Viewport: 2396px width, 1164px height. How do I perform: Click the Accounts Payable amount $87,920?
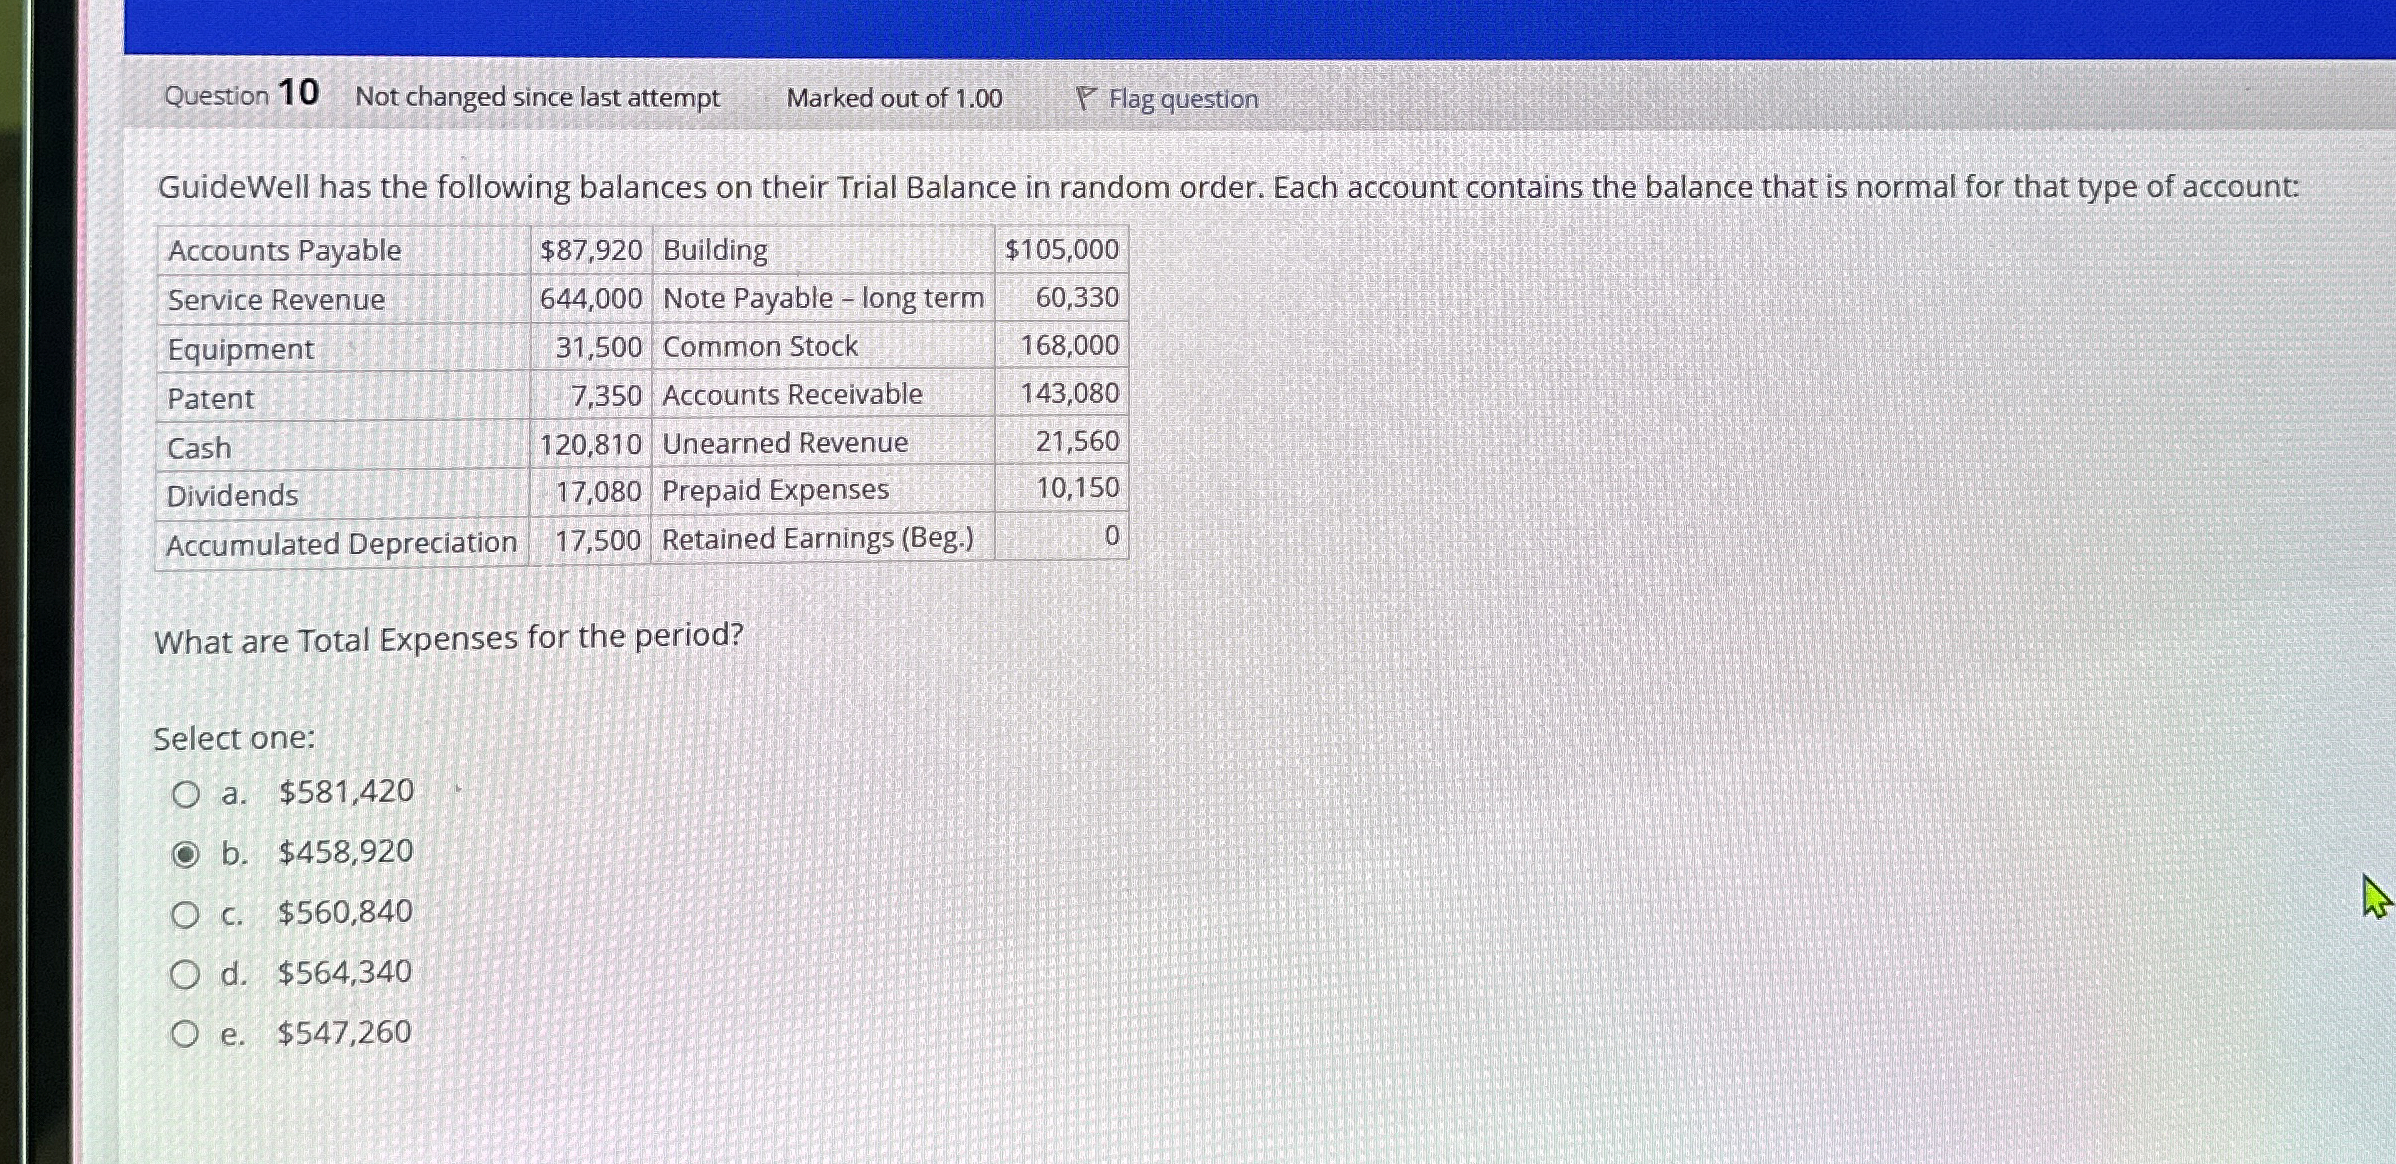[x=590, y=250]
